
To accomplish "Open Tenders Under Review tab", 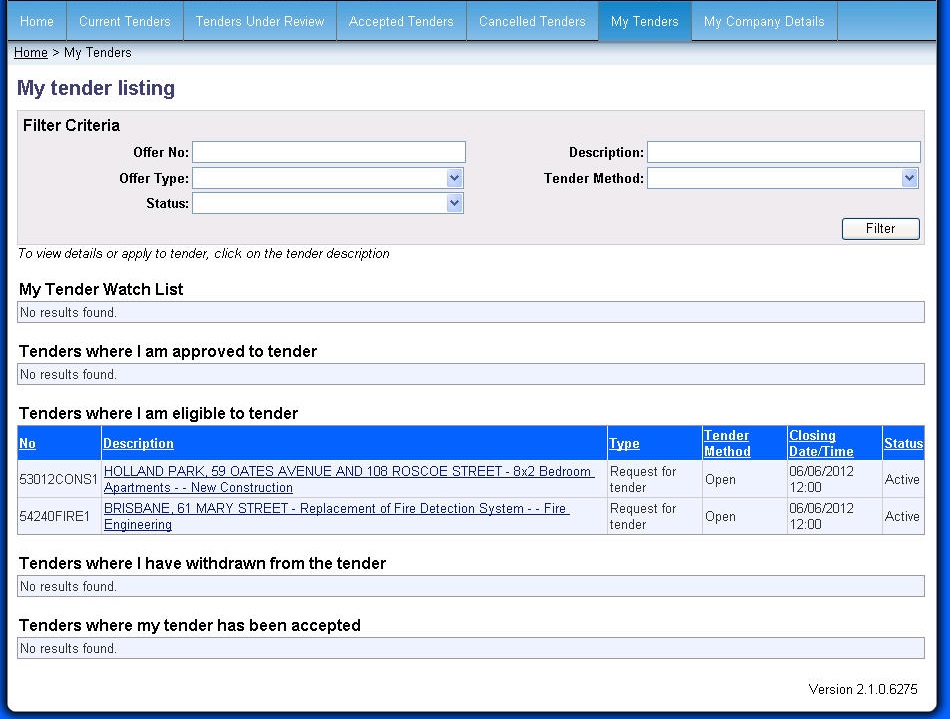I will (x=260, y=21).
